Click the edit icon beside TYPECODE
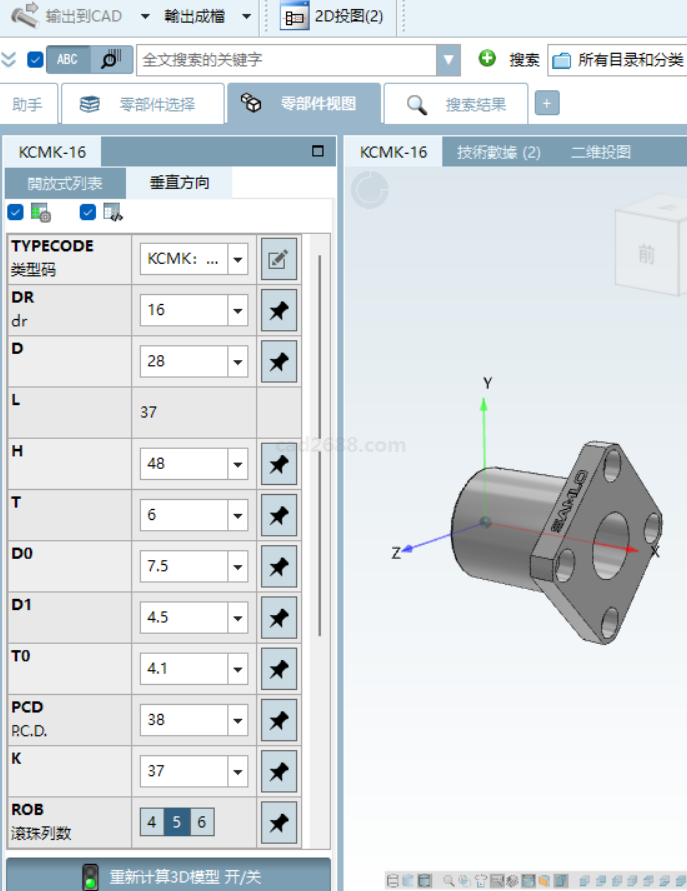 [279, 259]
